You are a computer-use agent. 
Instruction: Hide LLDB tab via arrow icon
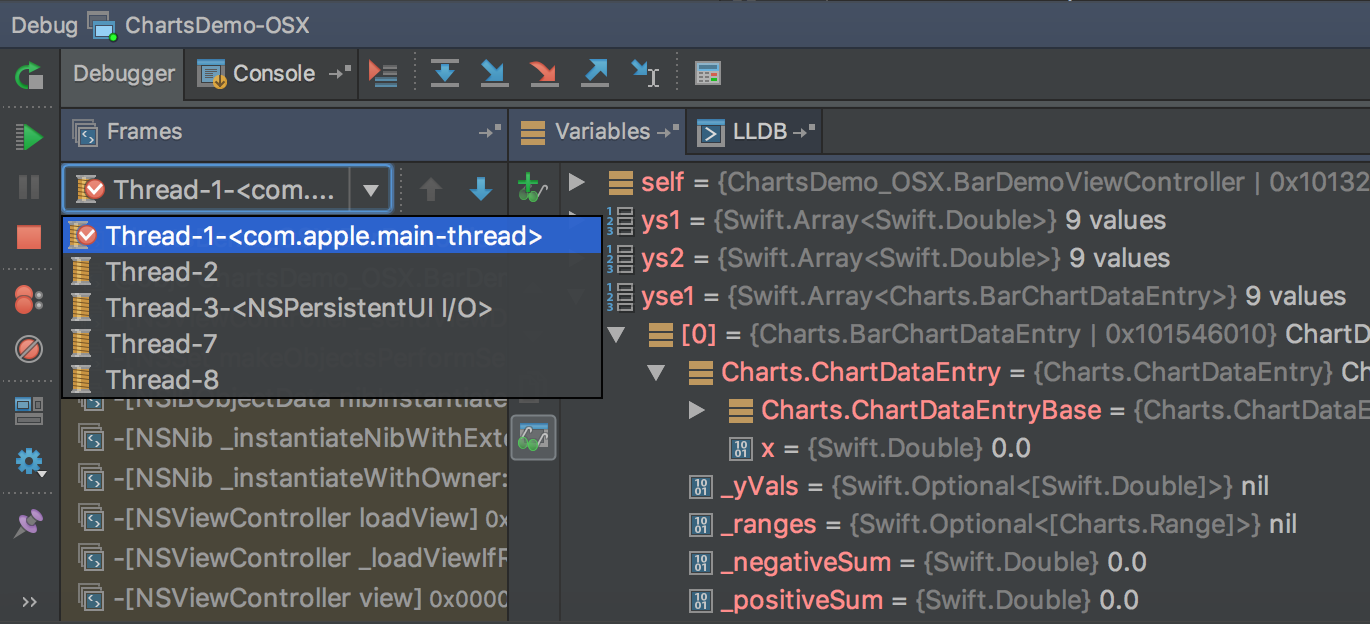click(806, 132)
